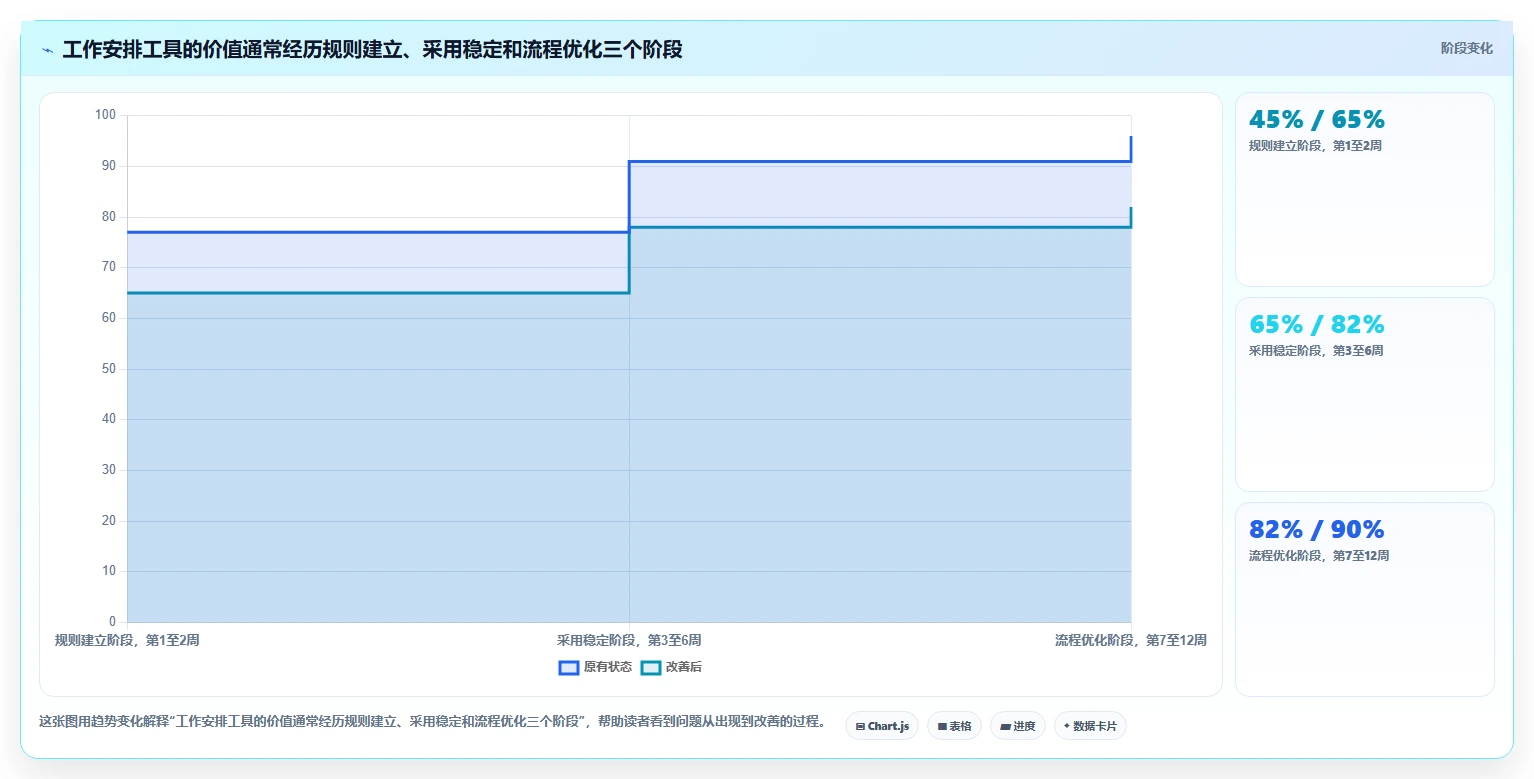Click the y-axis value 100

(x=106, y=115)
